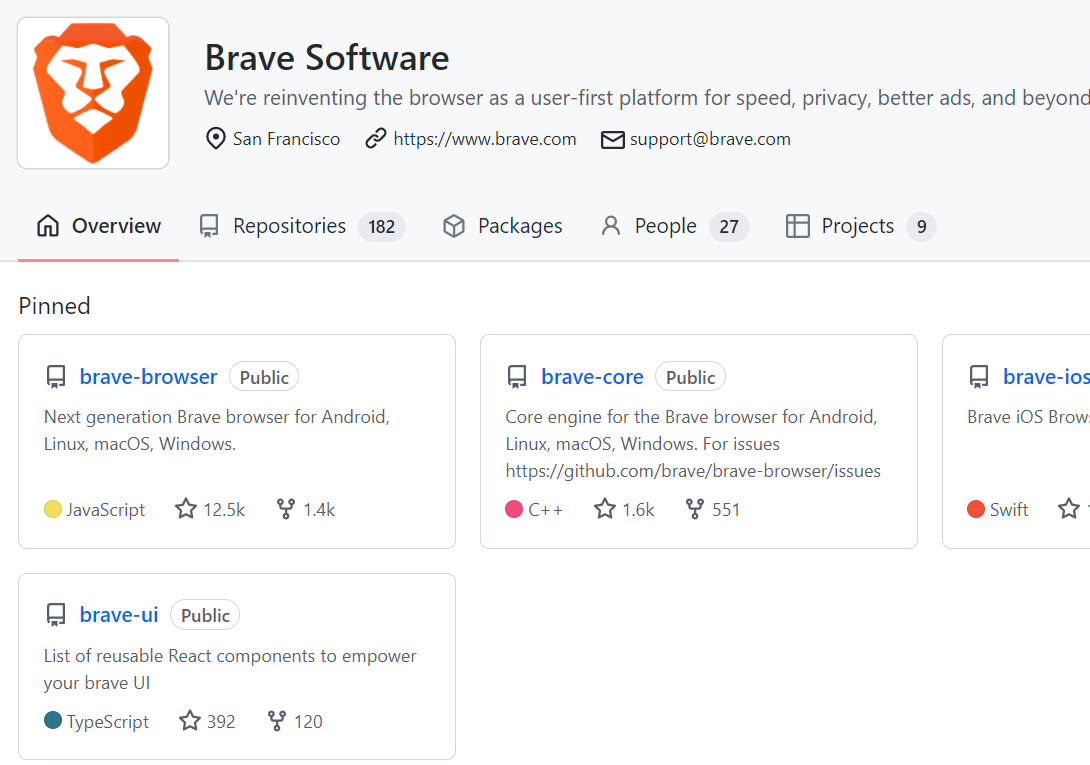Click the Packages cube icon
This screenshot has height=765, width=1090.
point(454,226)
